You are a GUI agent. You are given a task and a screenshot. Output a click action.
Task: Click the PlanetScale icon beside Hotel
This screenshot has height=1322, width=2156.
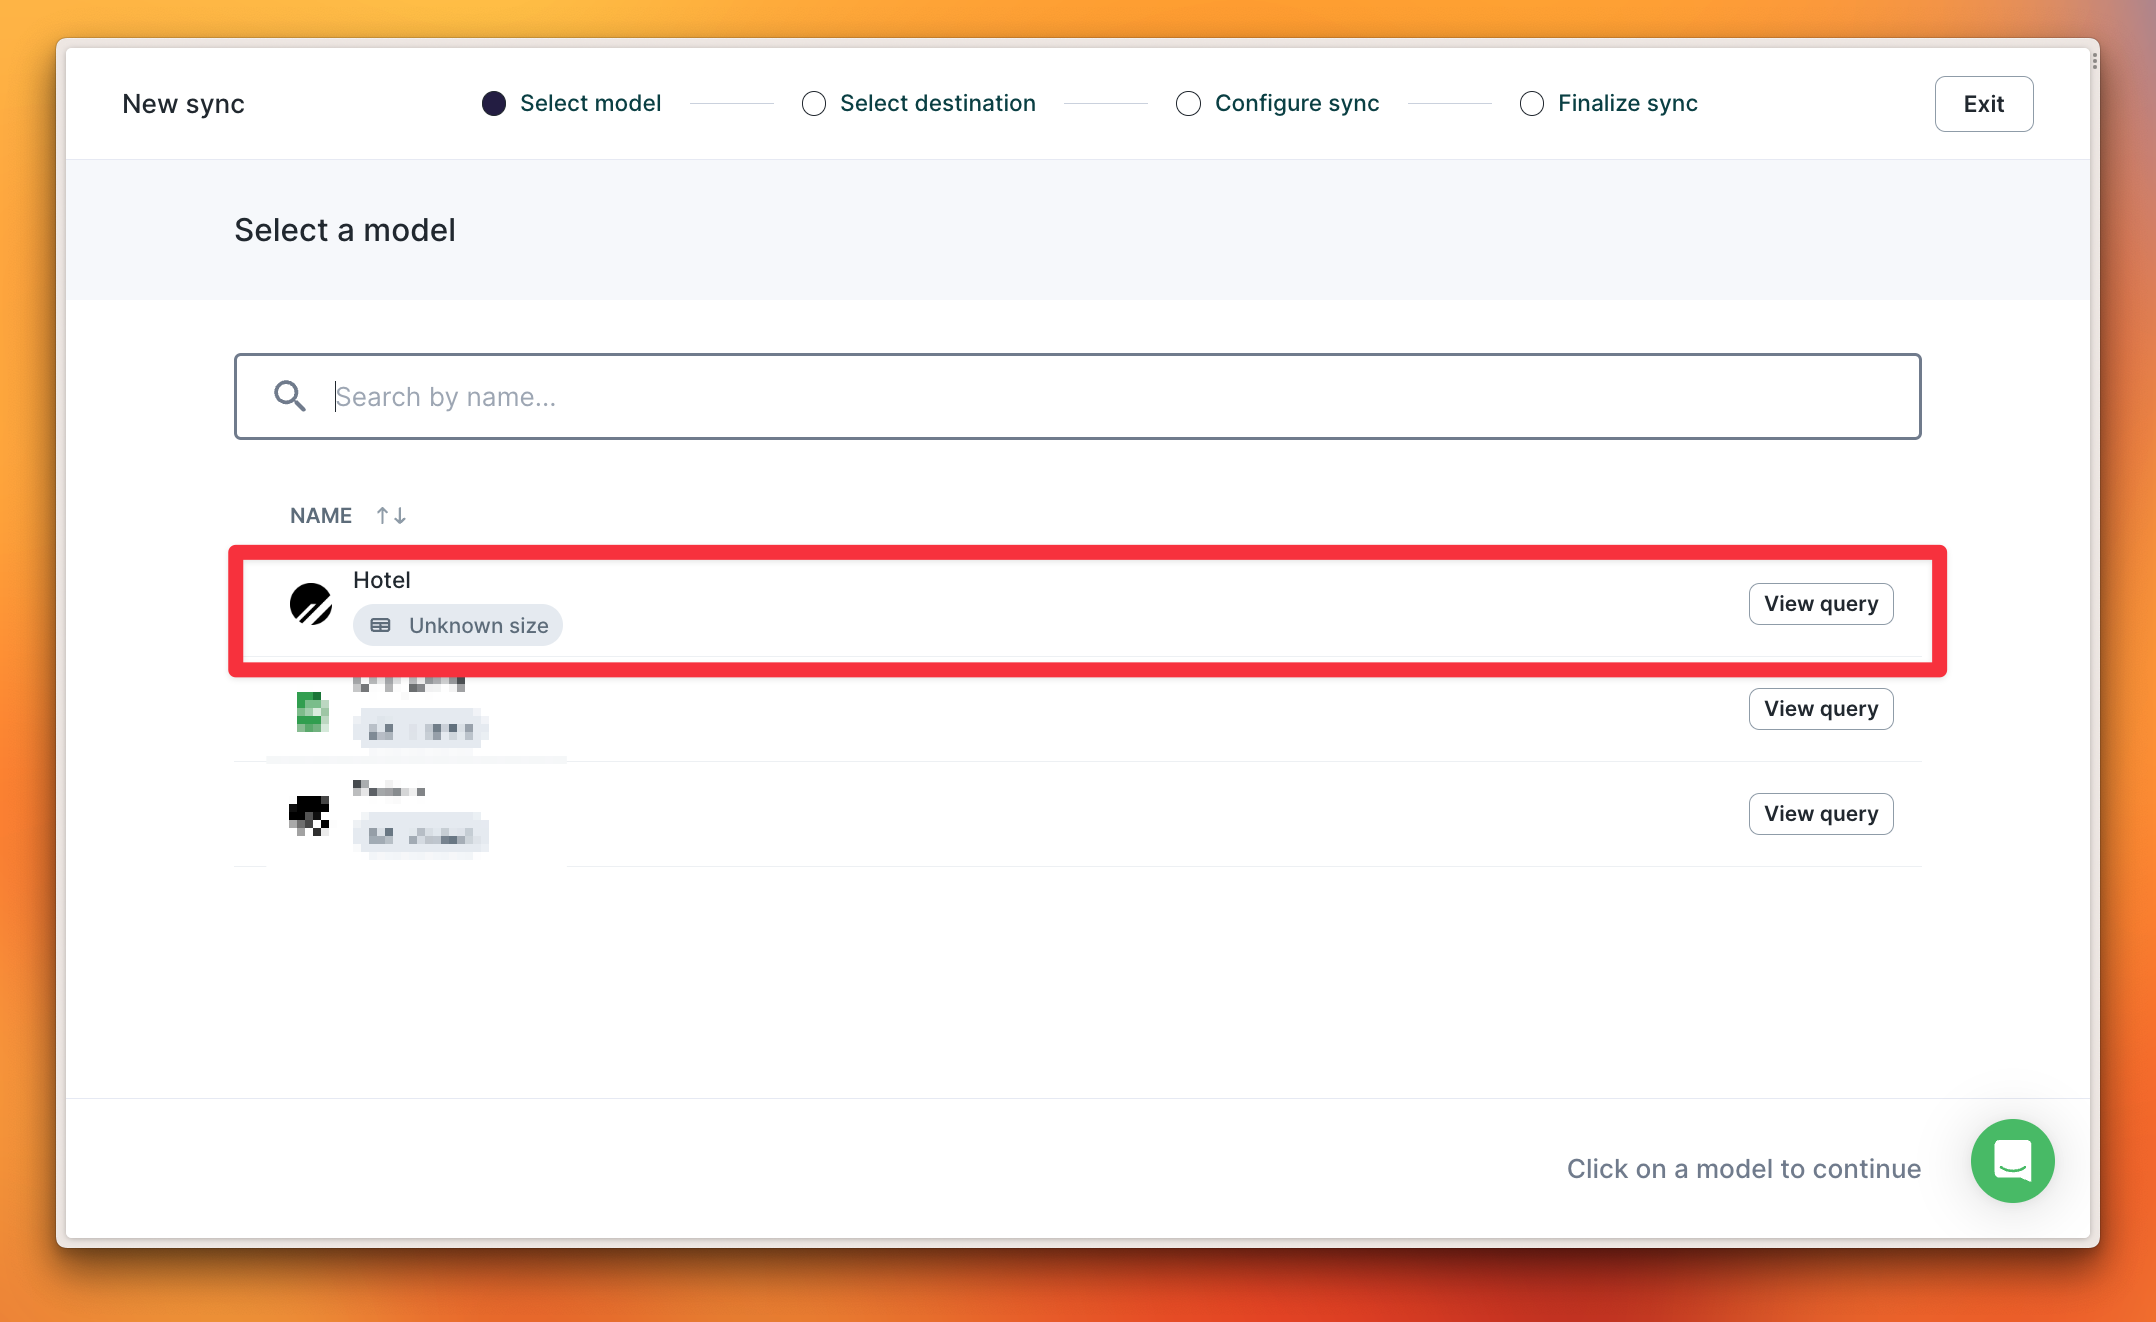pos(311,604)
